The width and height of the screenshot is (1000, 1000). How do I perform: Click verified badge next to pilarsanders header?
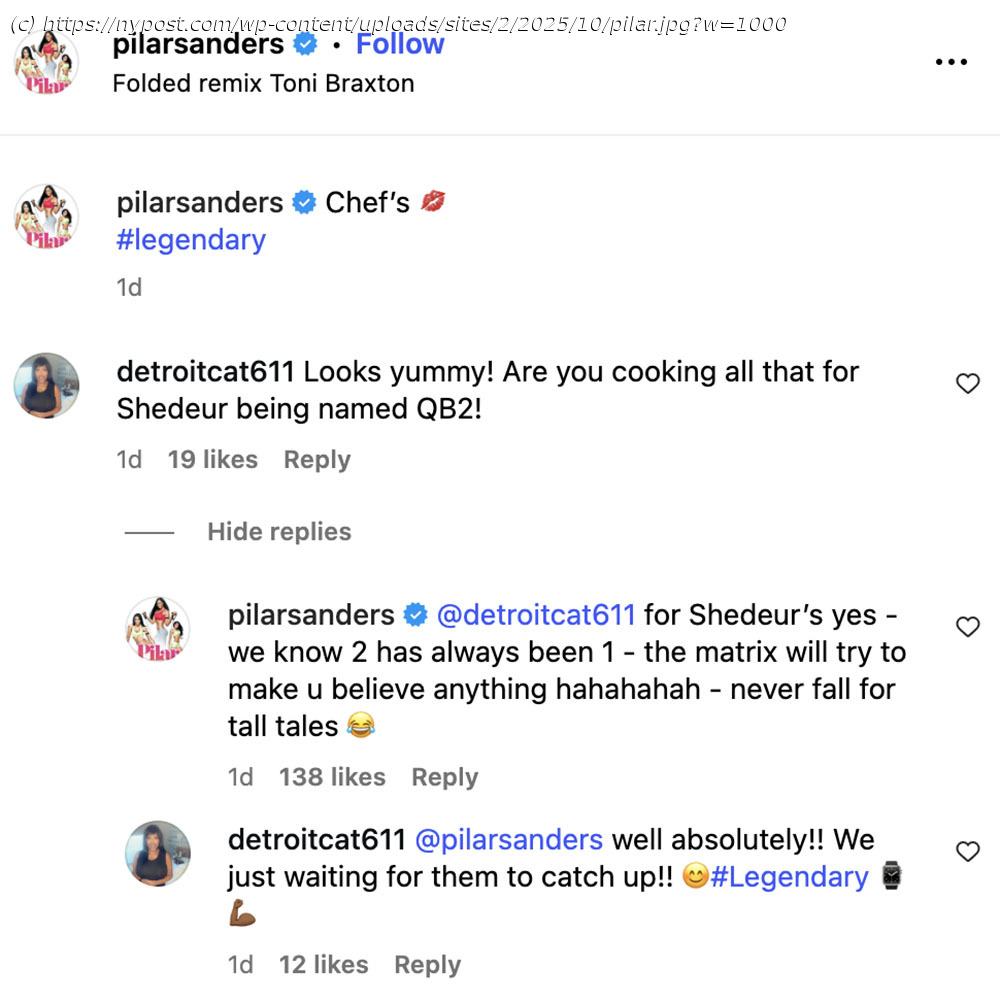[305, 45]
